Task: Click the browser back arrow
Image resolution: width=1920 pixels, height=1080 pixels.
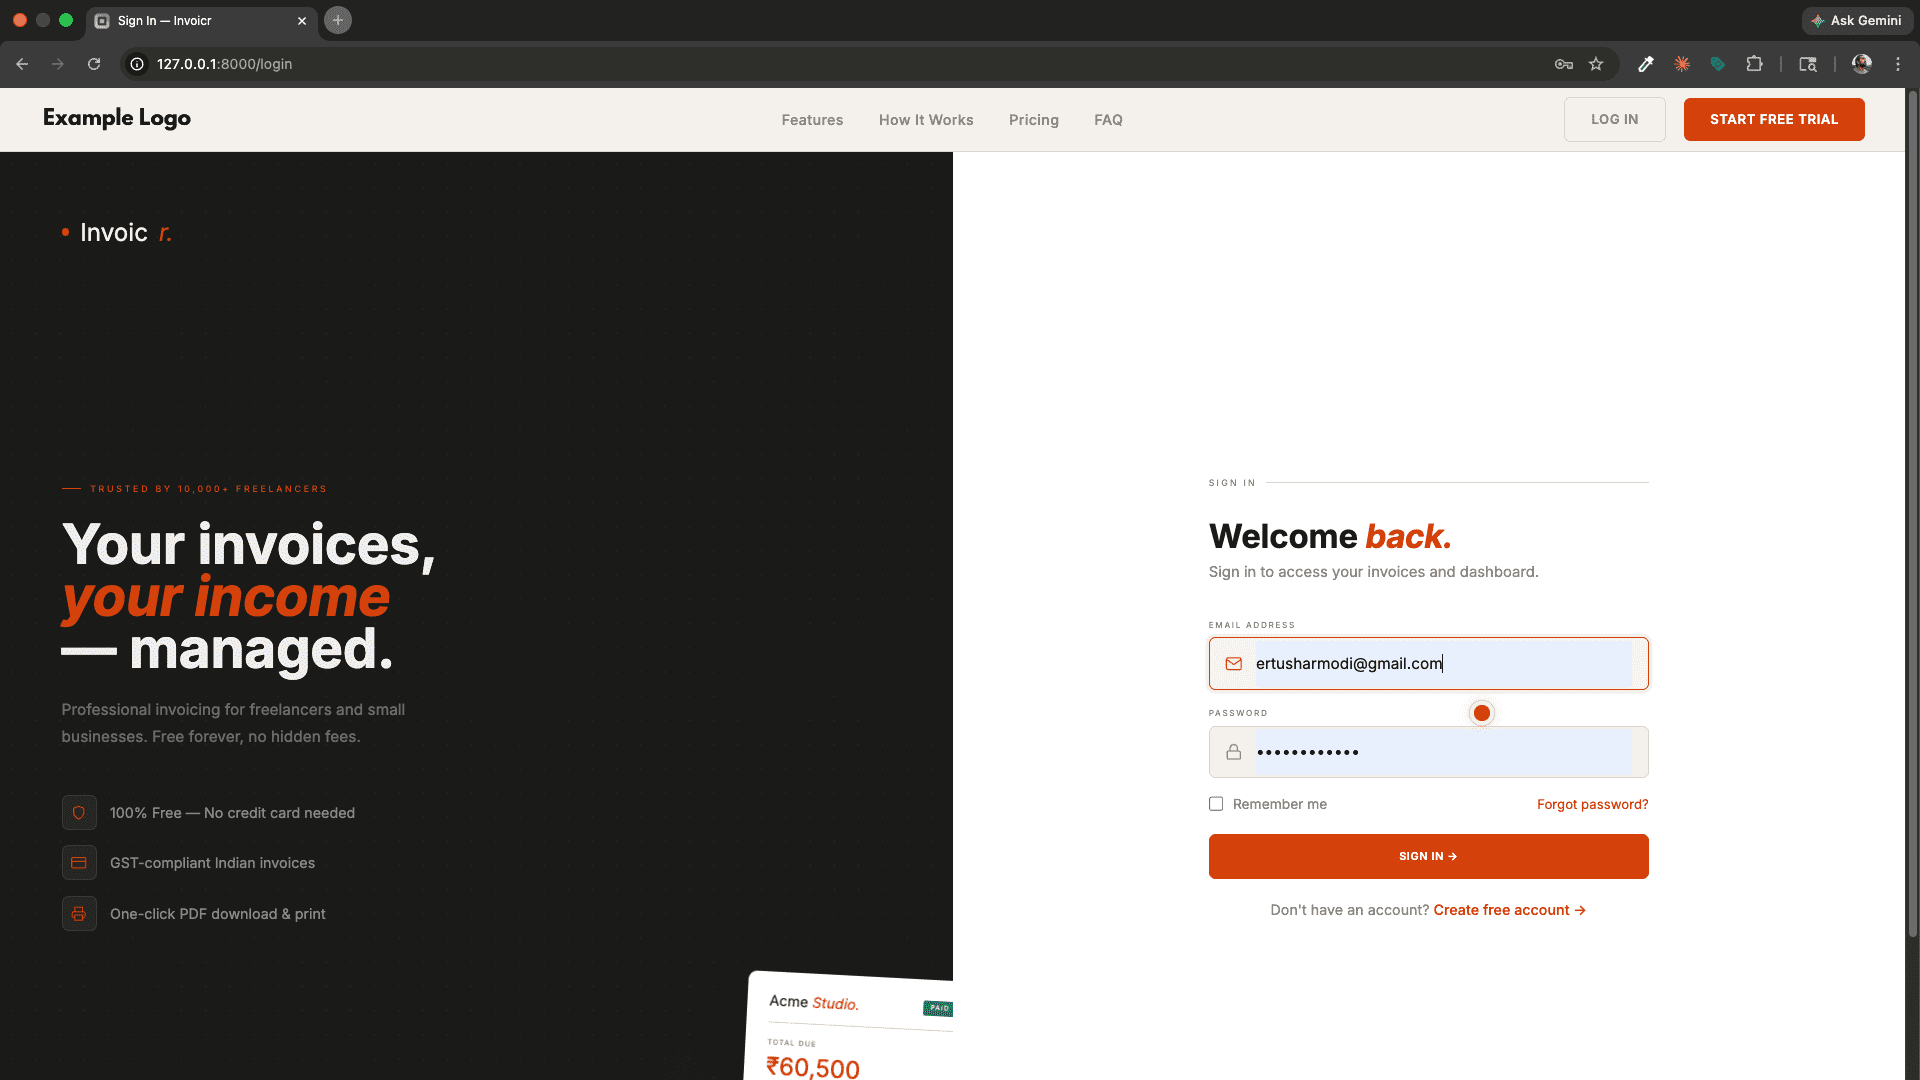Action: point(22,64)
